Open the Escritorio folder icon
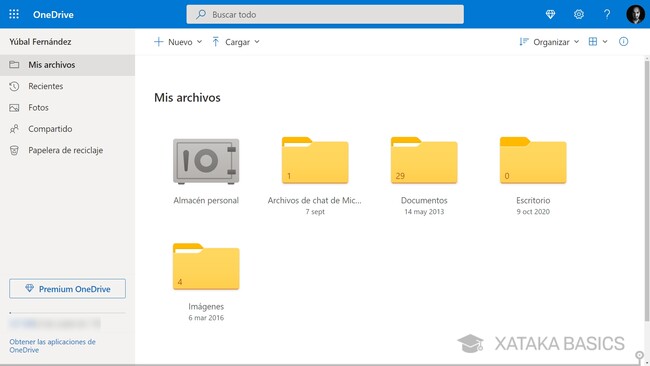 [533, 160]
